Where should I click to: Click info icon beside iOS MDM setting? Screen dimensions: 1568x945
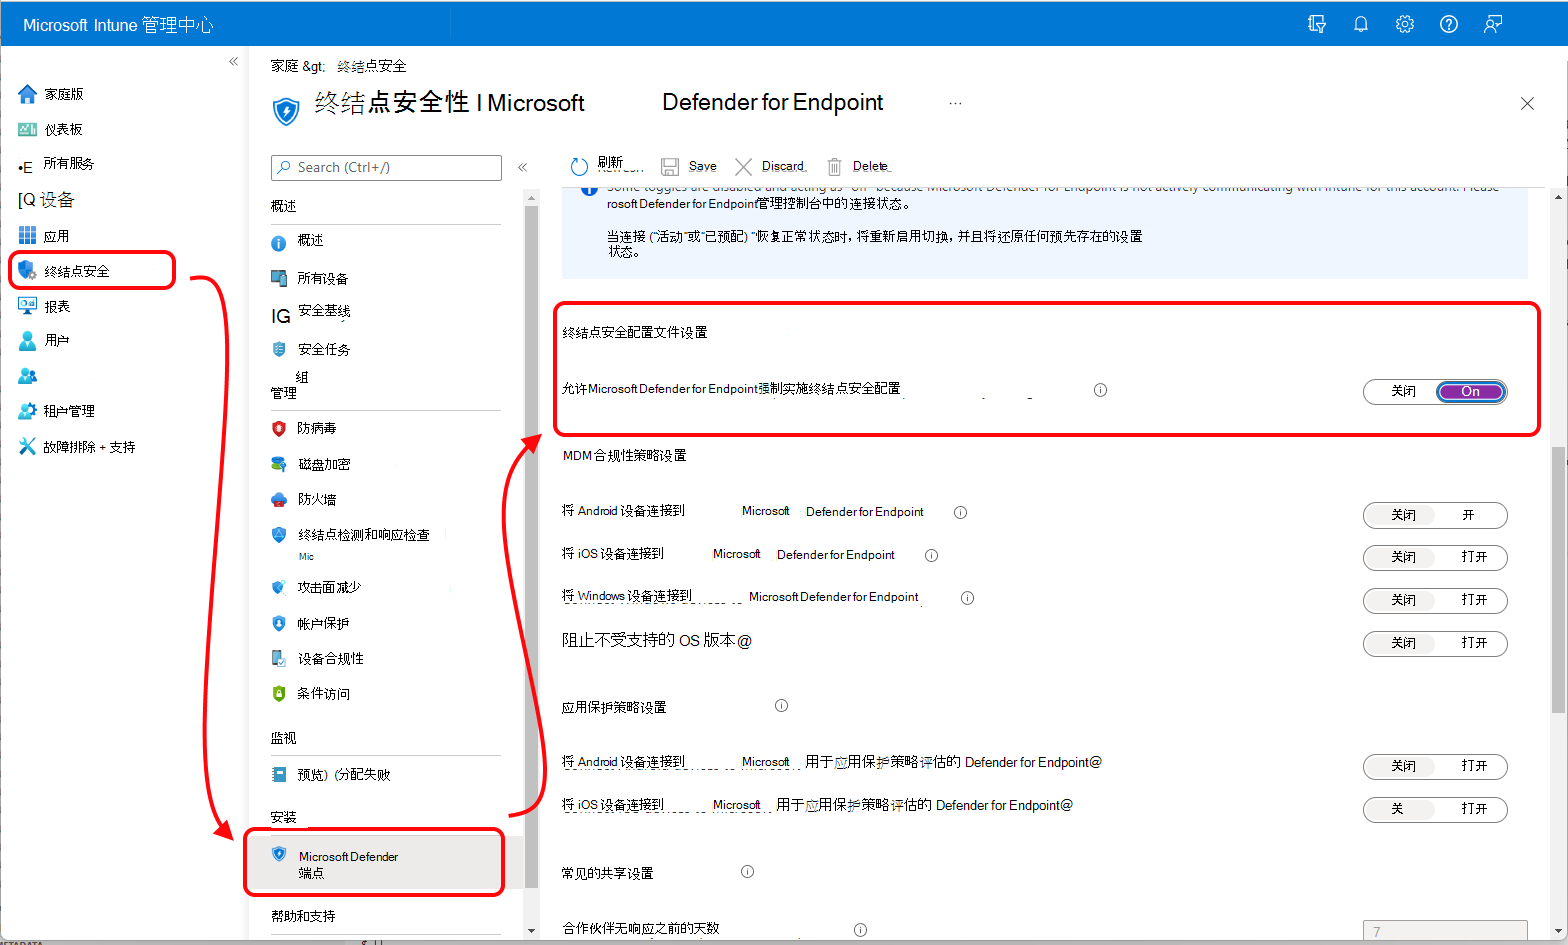tap(931, 555)
